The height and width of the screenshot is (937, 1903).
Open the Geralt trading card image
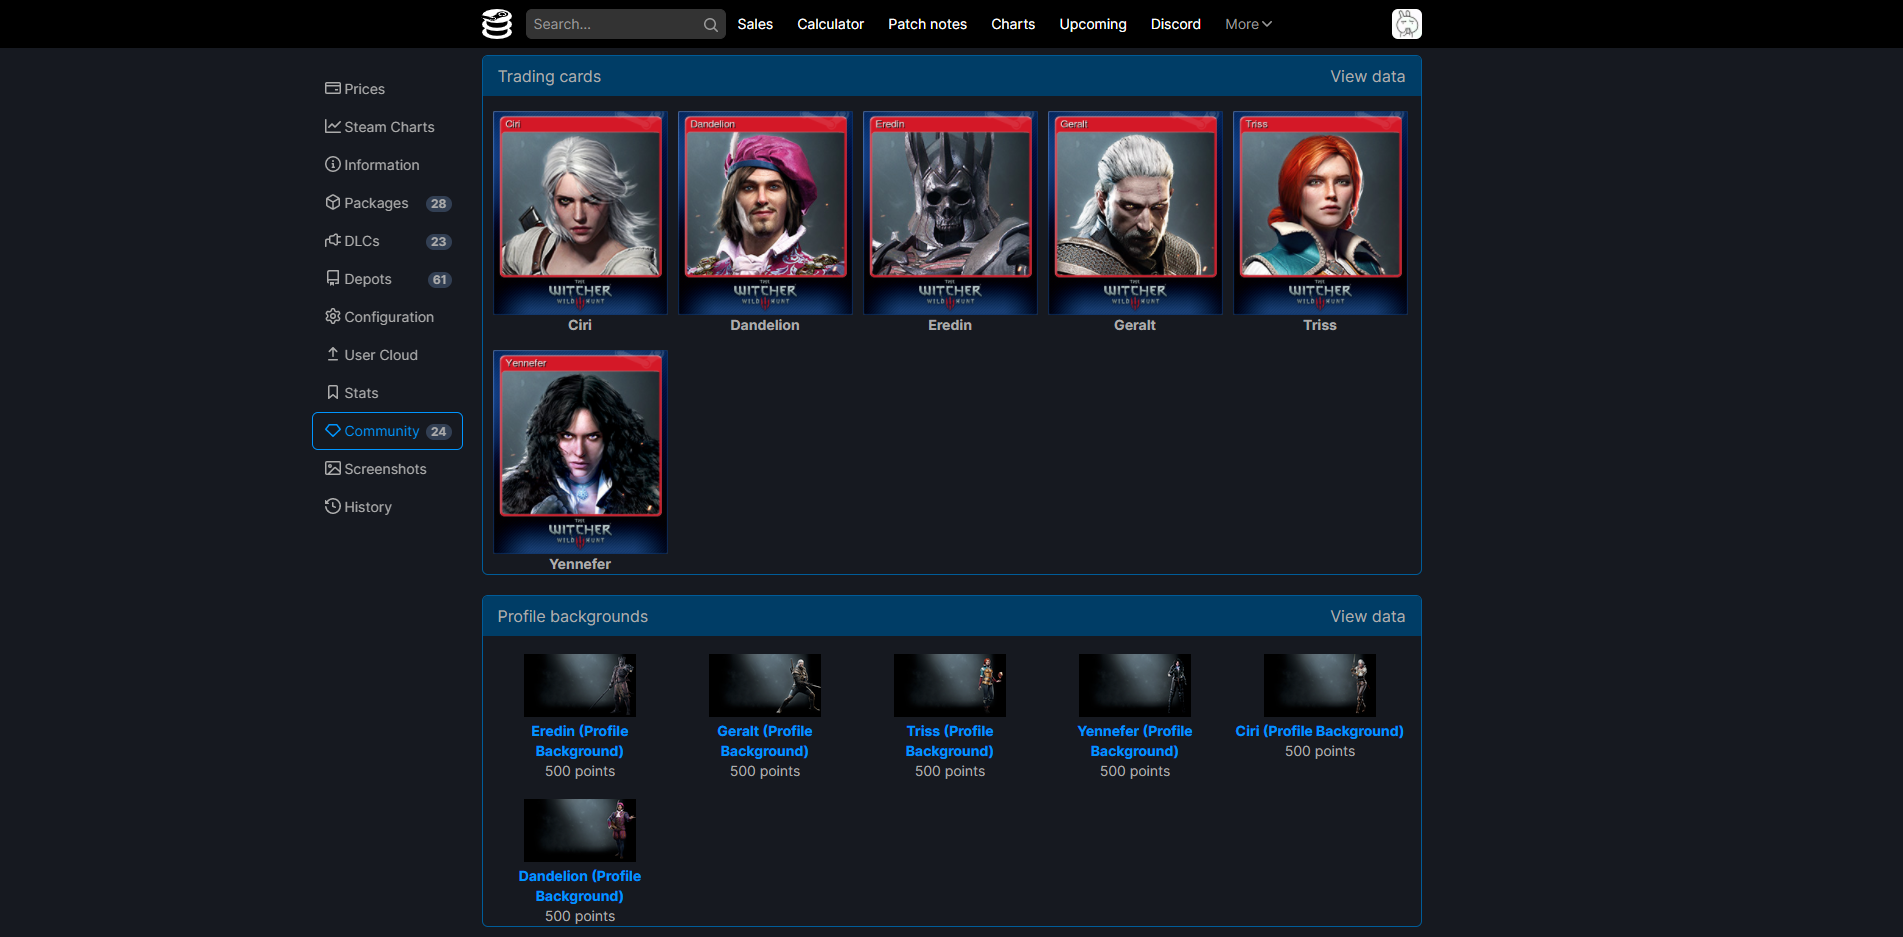[x=1135, y=213]
